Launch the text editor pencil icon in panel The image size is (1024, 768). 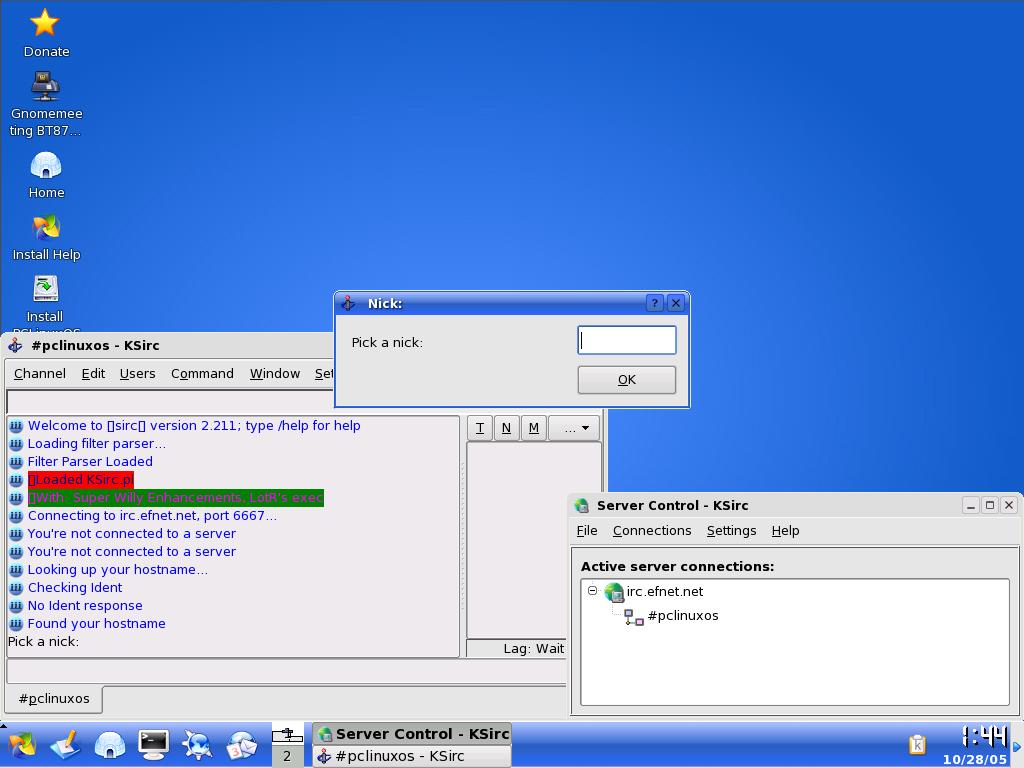66,745
